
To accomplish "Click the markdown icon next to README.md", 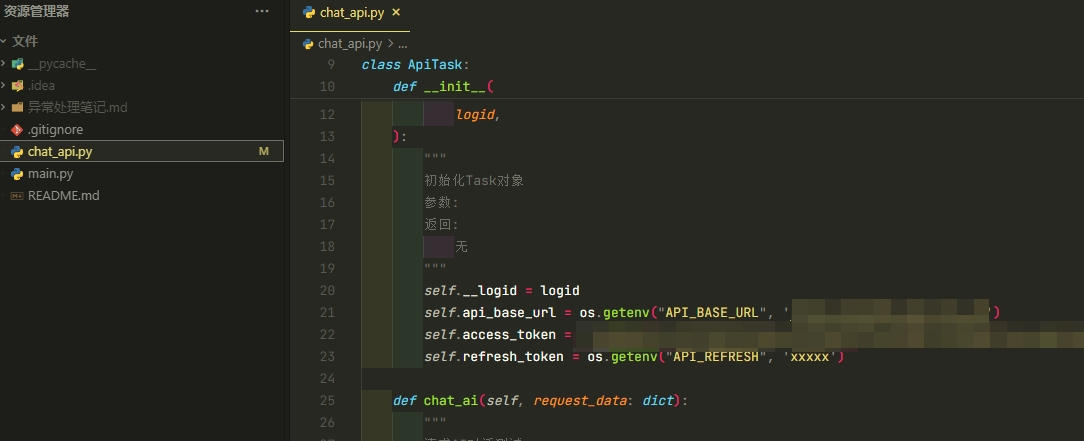I will (16, 196).
